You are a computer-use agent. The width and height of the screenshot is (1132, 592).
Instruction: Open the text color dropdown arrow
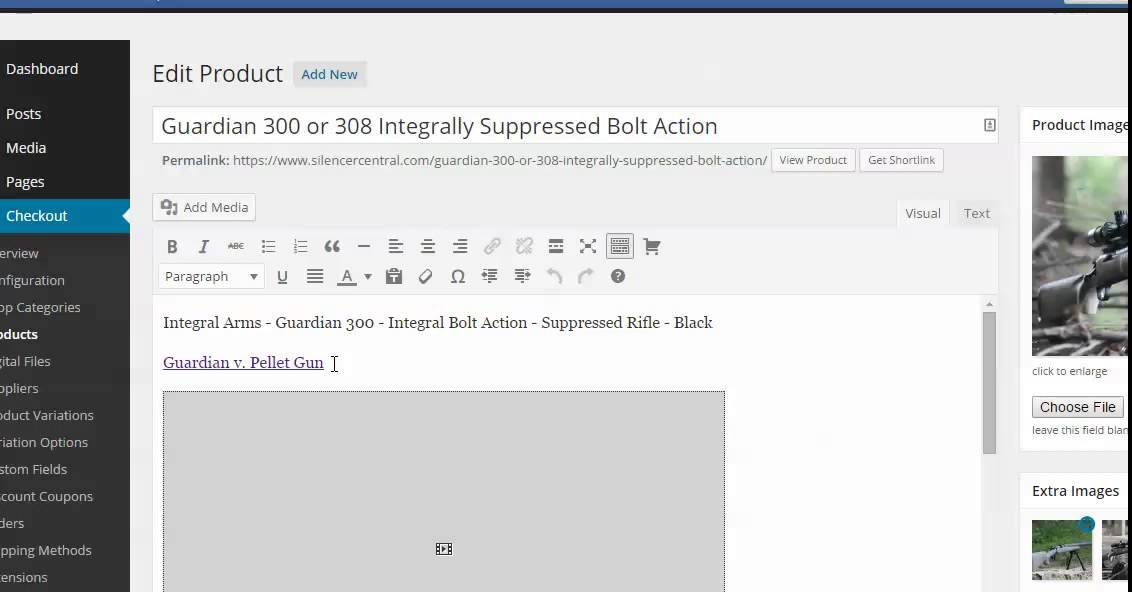point(367,277)
